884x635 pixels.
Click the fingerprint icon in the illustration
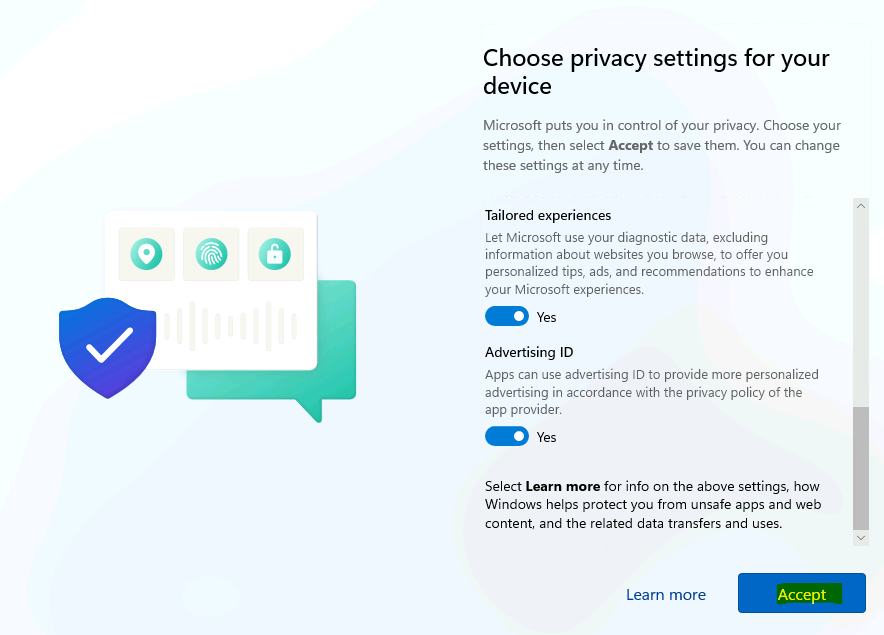click(x=211, y=254)
